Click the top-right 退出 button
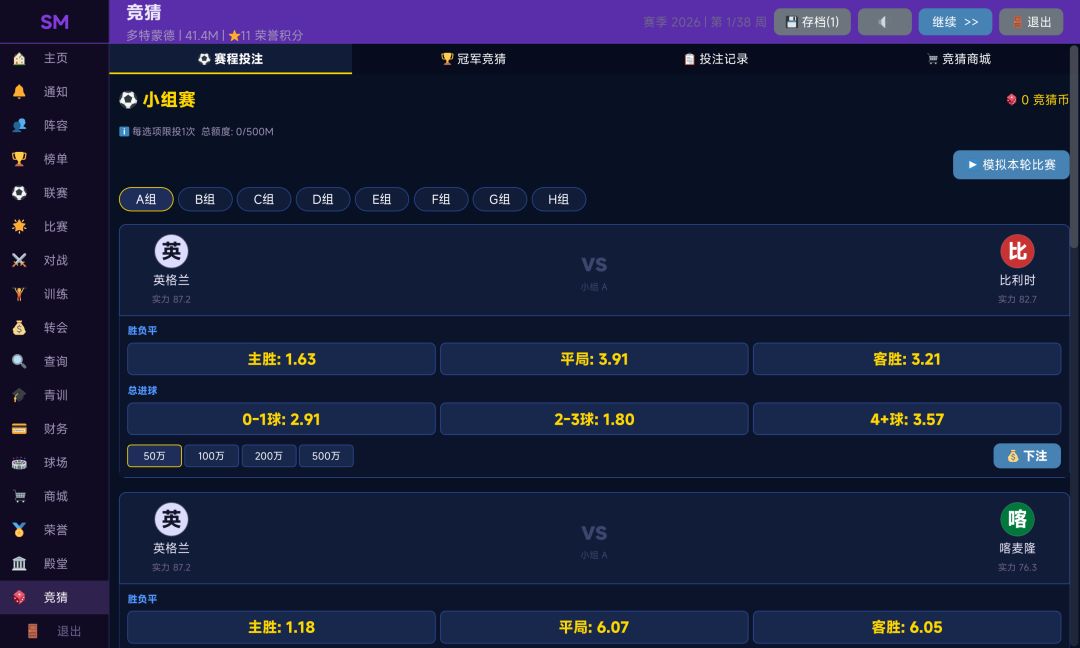 [1031, 22]
